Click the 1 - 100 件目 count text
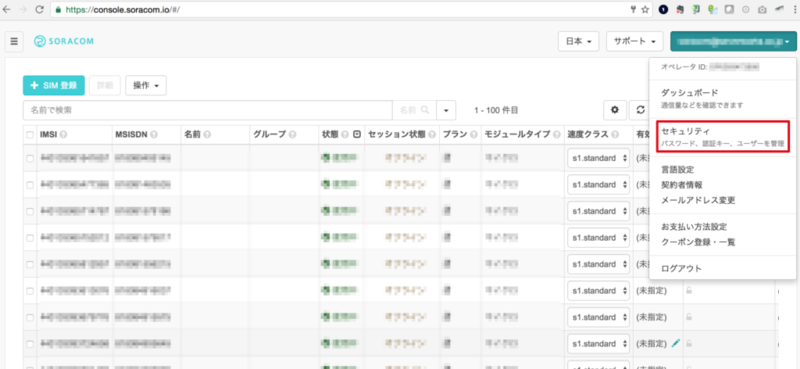The height and width of the screenshot is (369, 800). 496,110
